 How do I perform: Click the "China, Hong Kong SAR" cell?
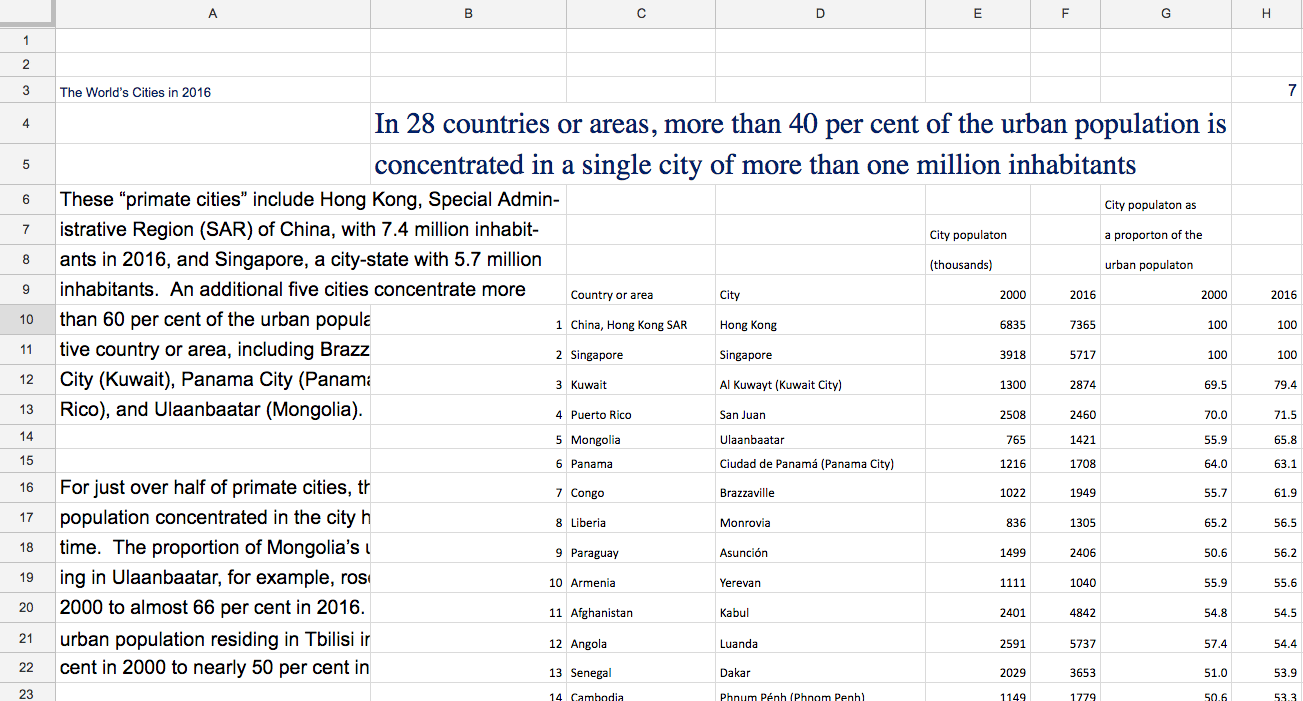click(629, 325)
